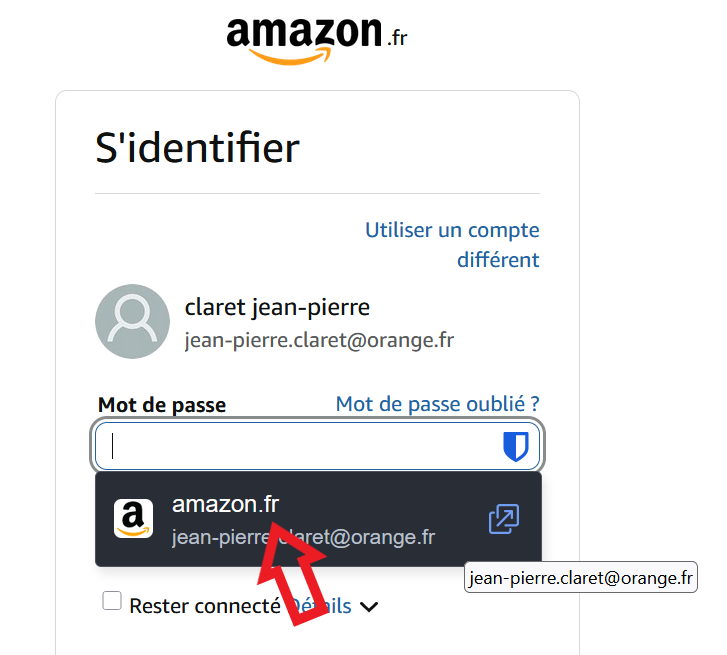Open the Mot de passe oublié link
The height and width of the screenshot is (655, 727).
[x=437, y=404]
